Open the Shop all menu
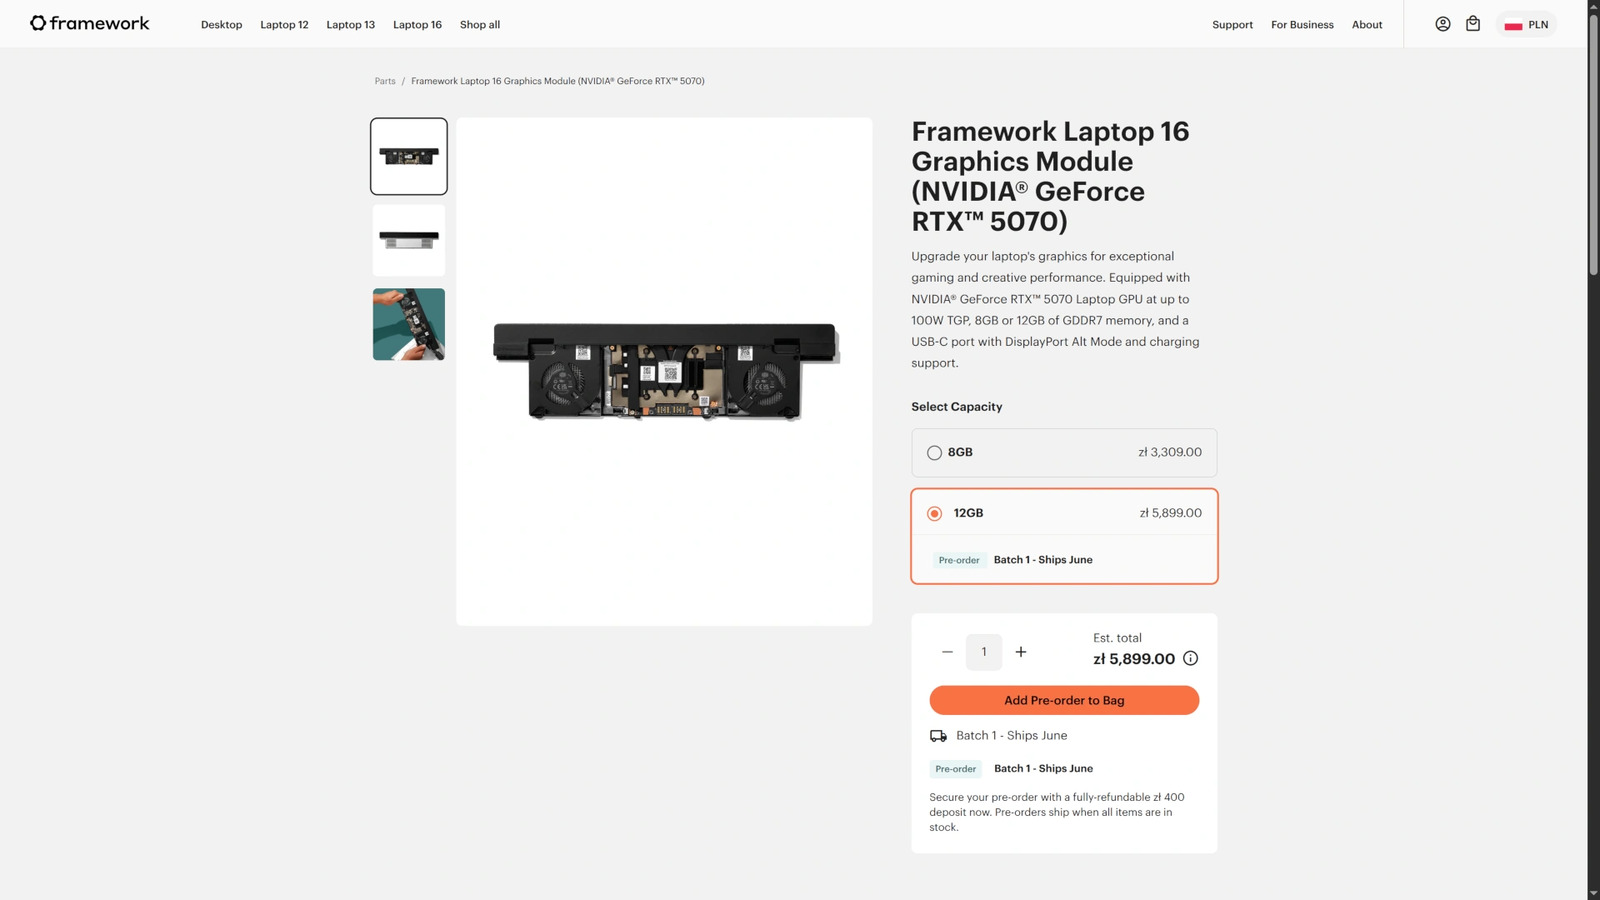Image resolution: width=1600 pixels, height=900 pixels. click(480, 25)
